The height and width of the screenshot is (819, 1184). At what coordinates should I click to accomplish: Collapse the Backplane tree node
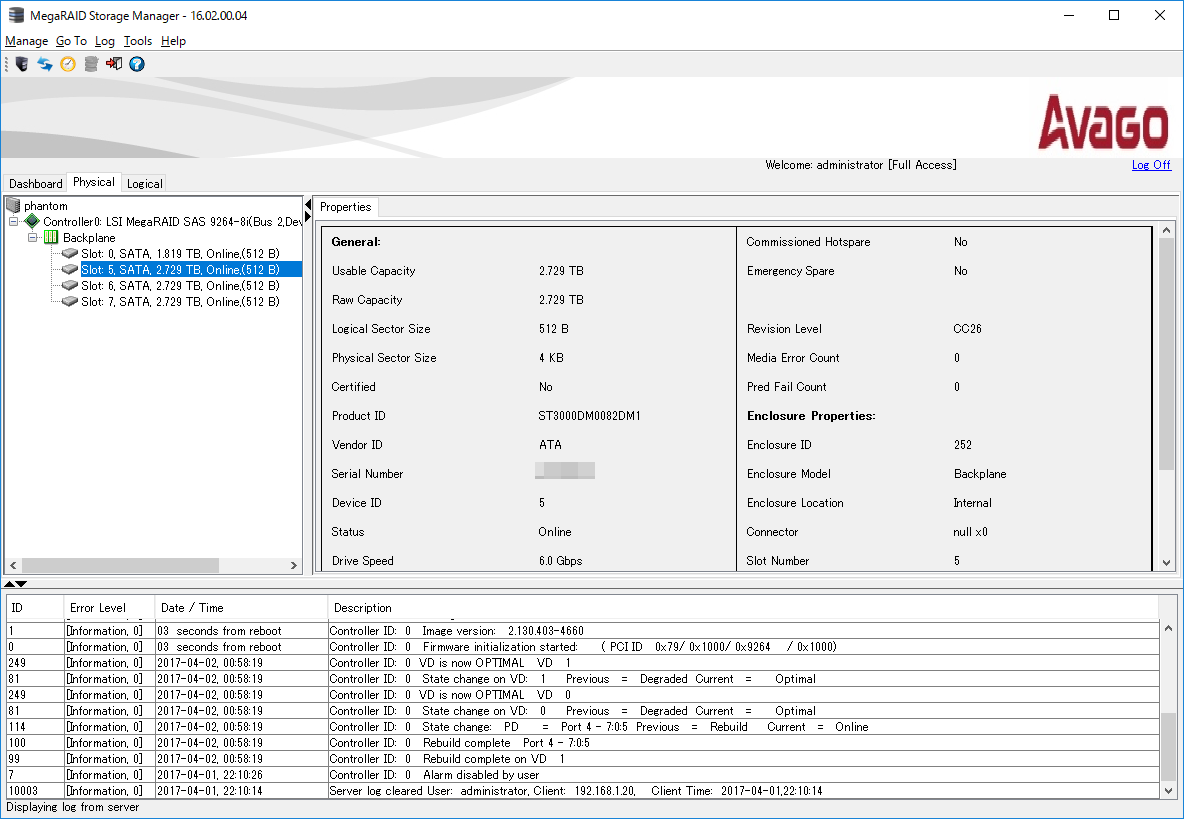pyautogui.click(x=32, y=238)
